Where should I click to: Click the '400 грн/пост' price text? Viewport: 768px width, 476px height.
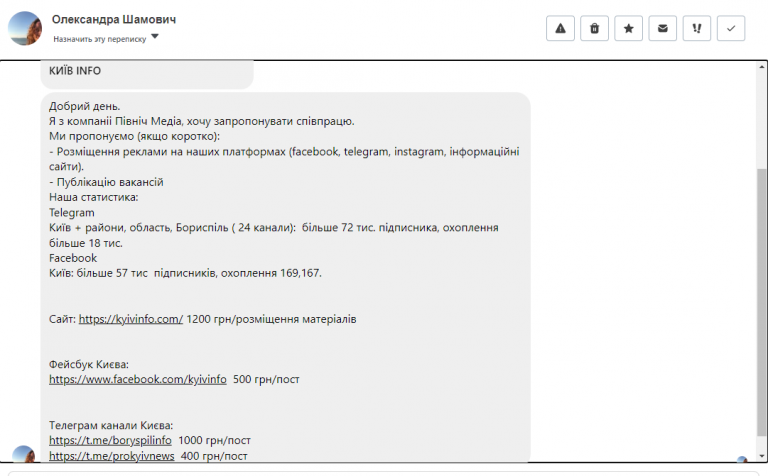214,456
